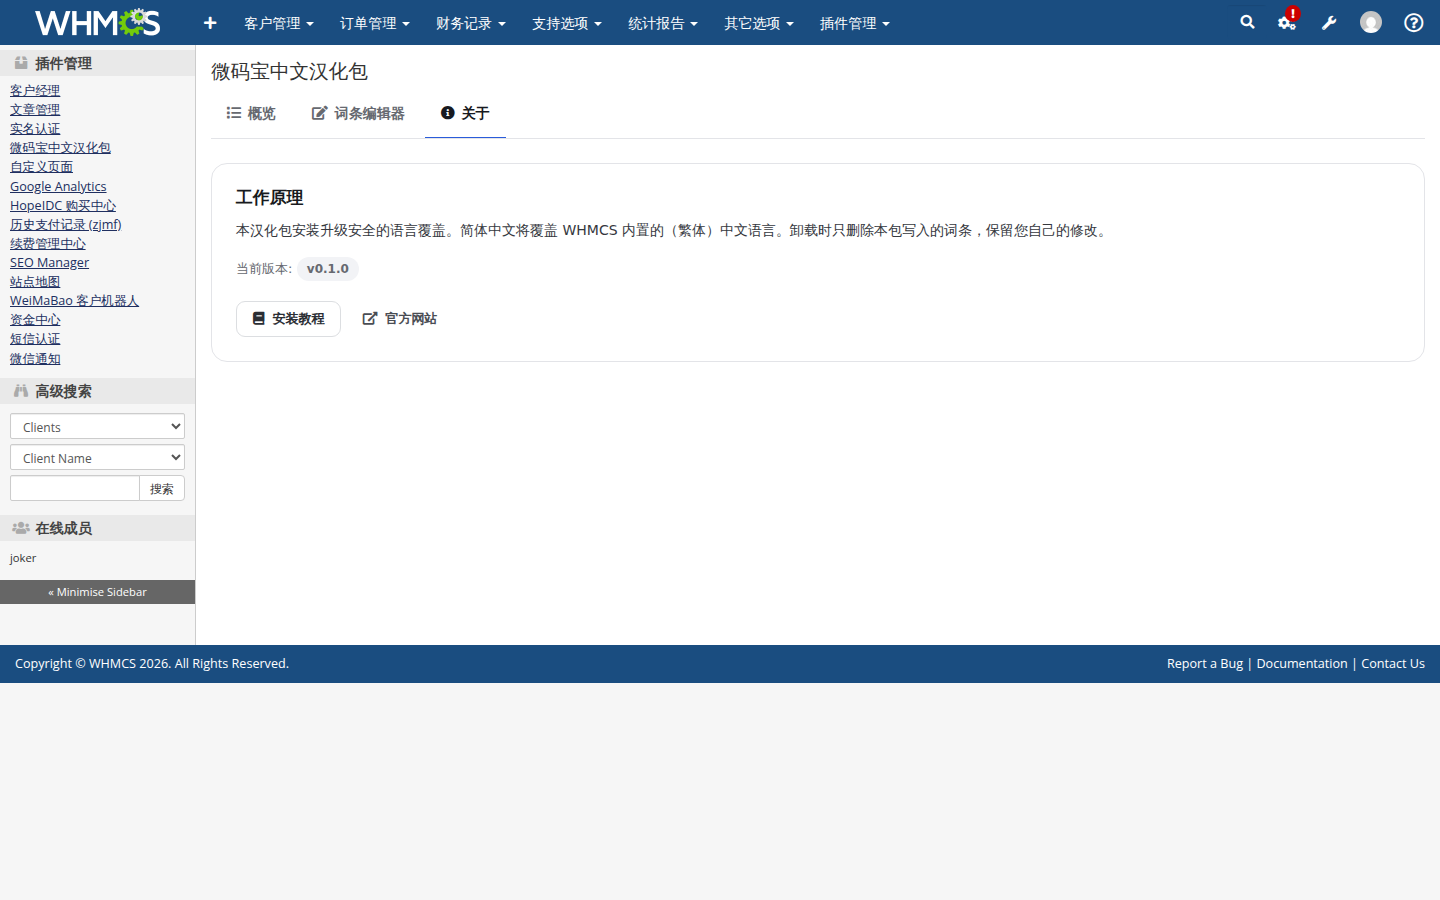Click the 工作原理 heading

(269, 197)
